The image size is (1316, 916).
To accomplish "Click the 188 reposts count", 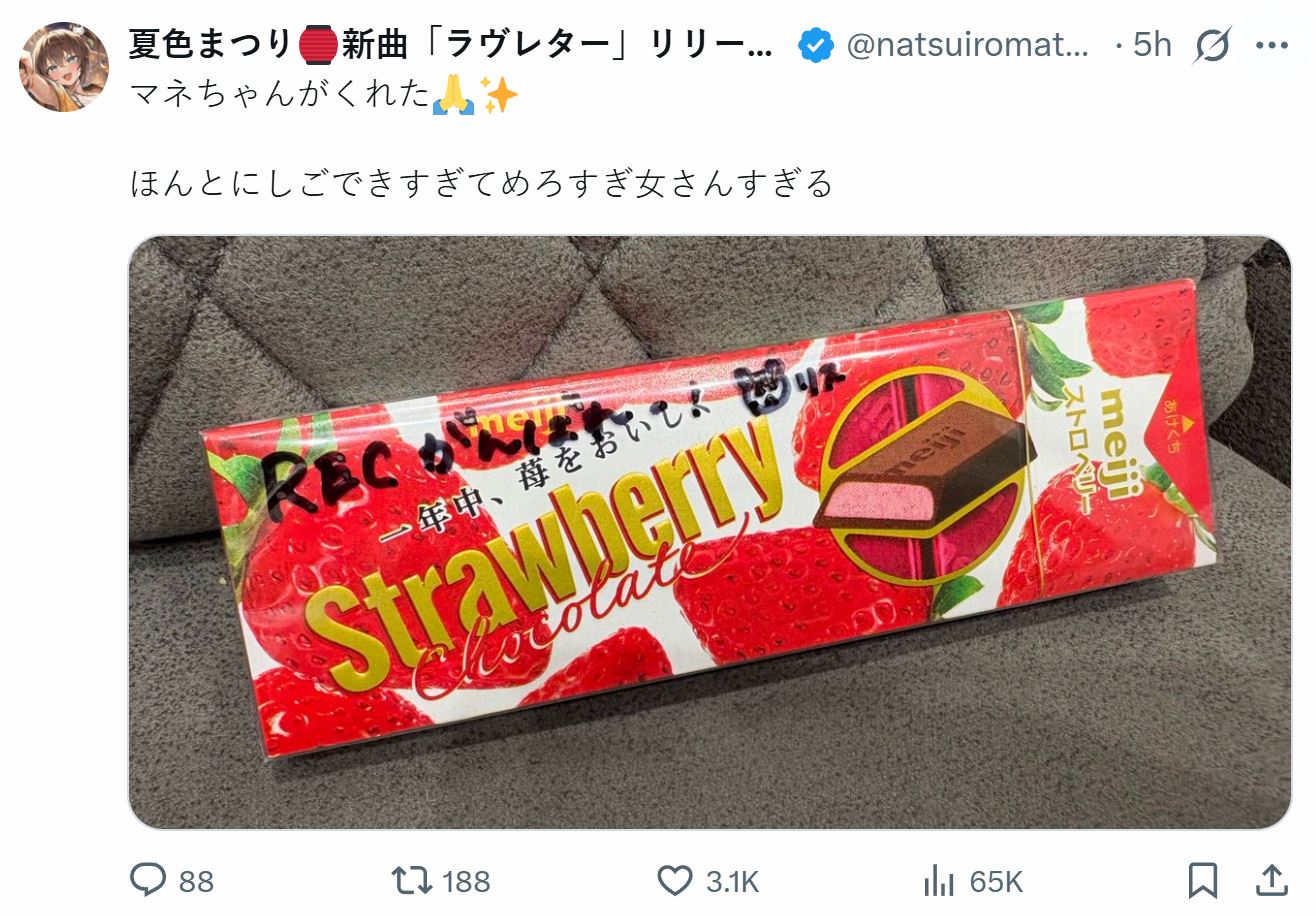I will click(x=466, y=881).
